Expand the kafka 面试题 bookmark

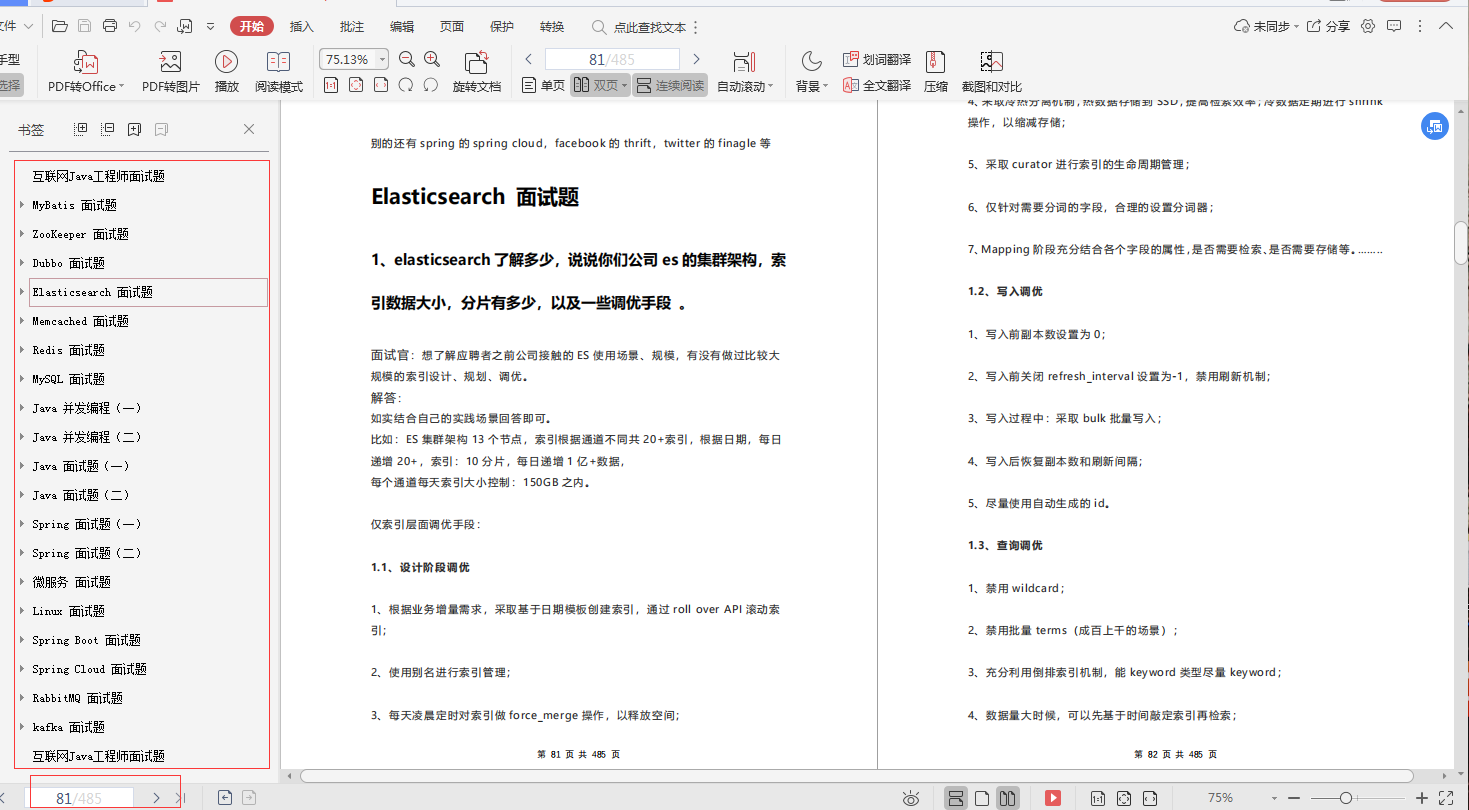point(22,727)
